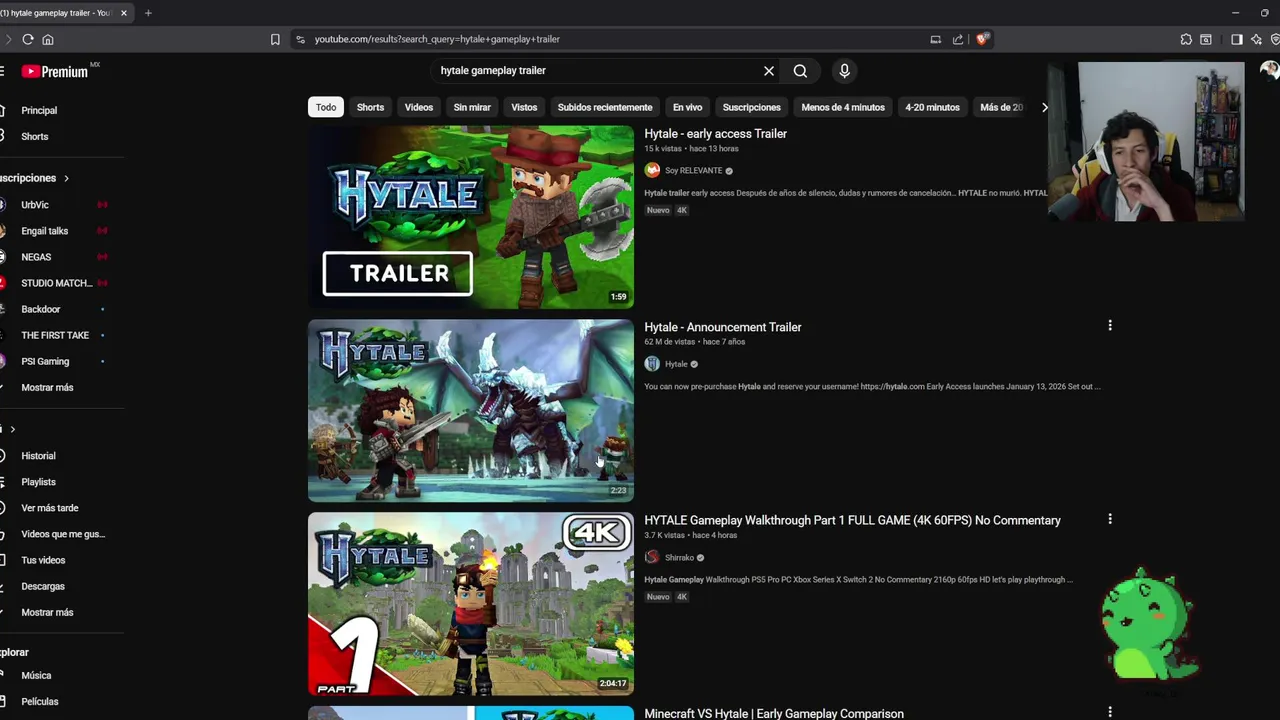The width and height of the screenshot is (1280, 720).
Task: Open Historial in sidebar
Action: [x=38, y=456]
